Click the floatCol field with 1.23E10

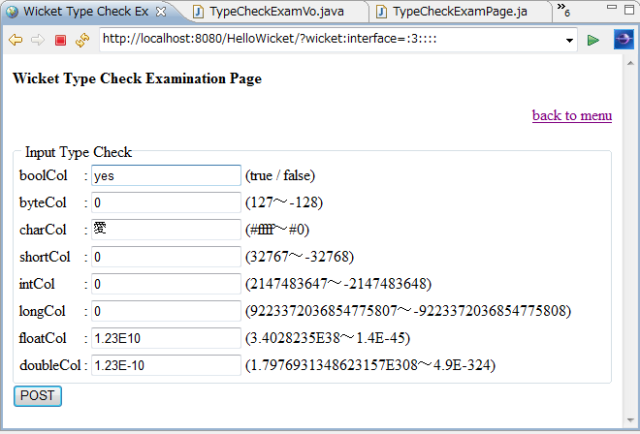coord(166,338)
